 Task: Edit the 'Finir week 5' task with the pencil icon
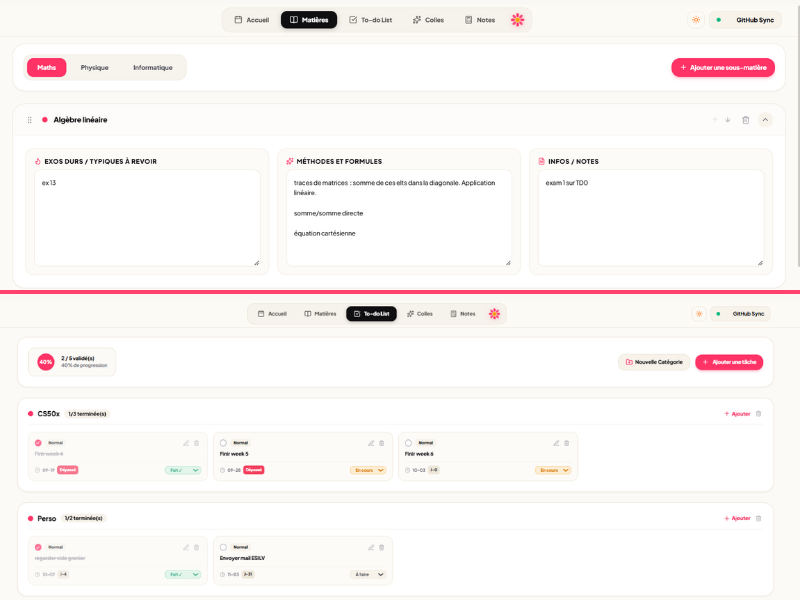pyautogui.click(x=371, y=443)
